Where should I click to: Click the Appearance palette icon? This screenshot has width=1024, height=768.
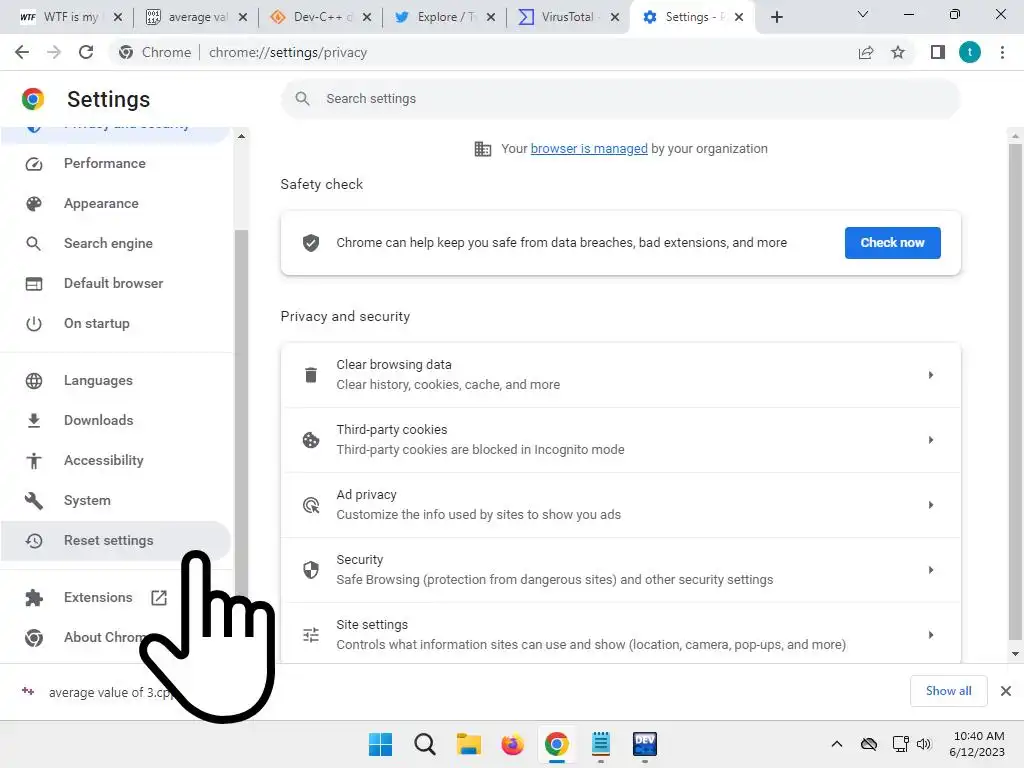[34, 204]
